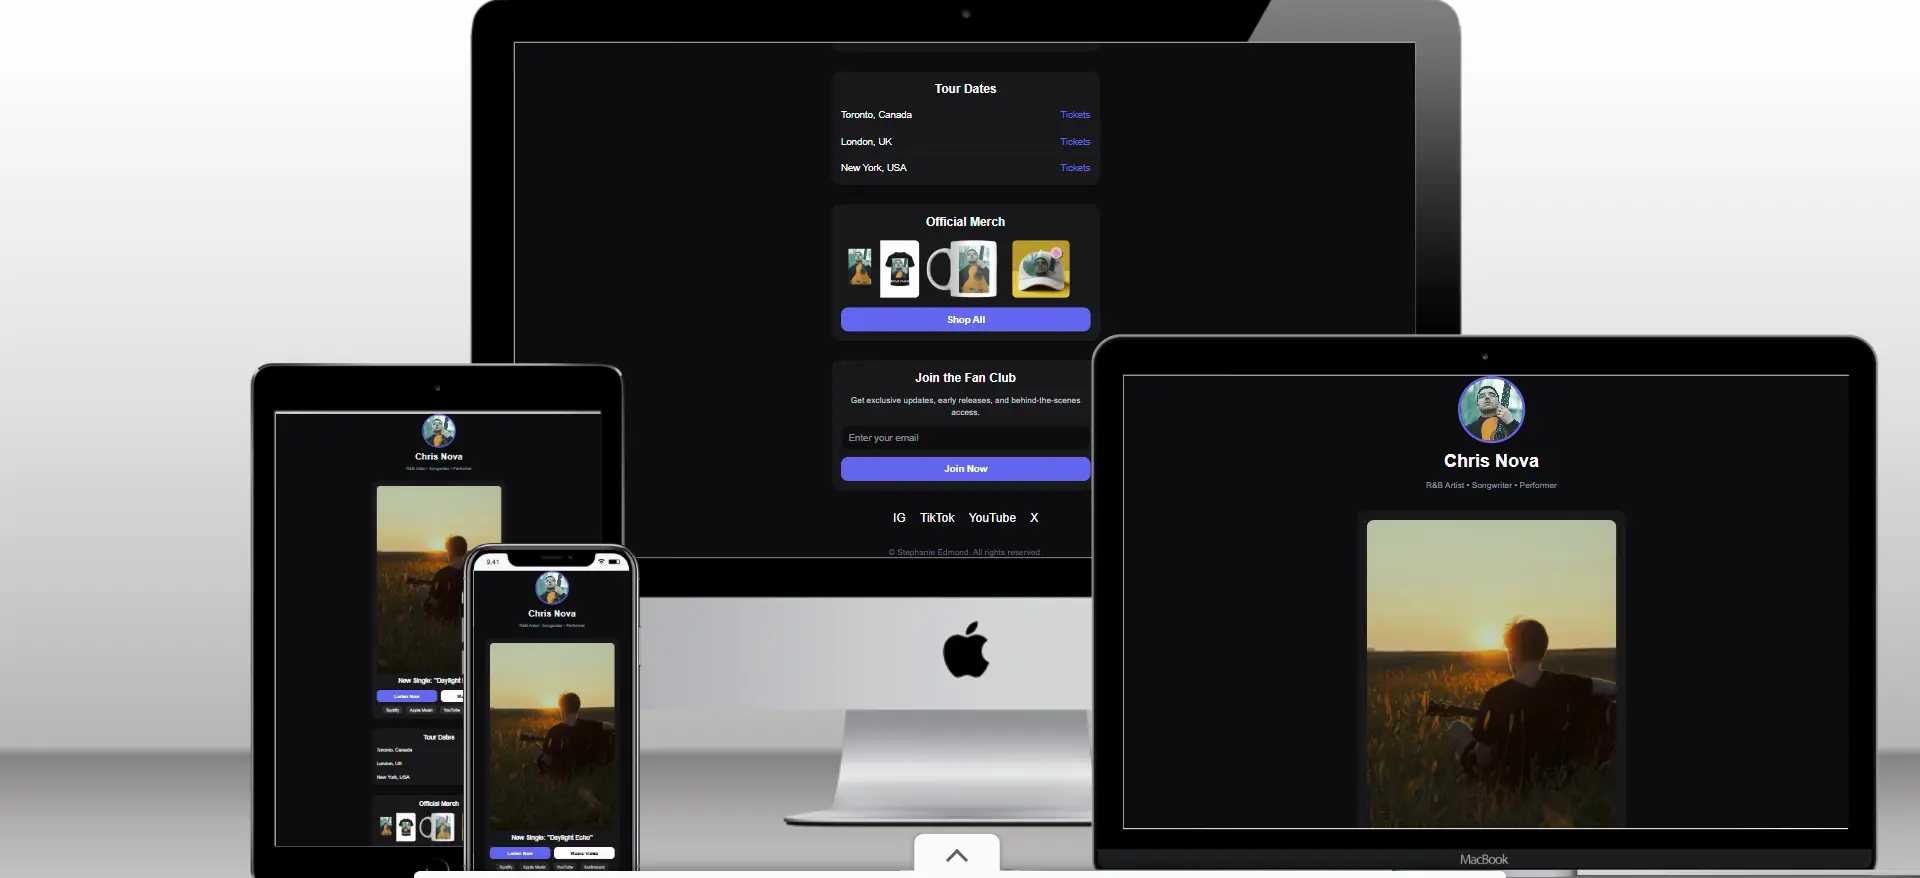Click the YouTube chip on phone
The width and height of the screenshot is (1920, 878).
pos(565,867)
